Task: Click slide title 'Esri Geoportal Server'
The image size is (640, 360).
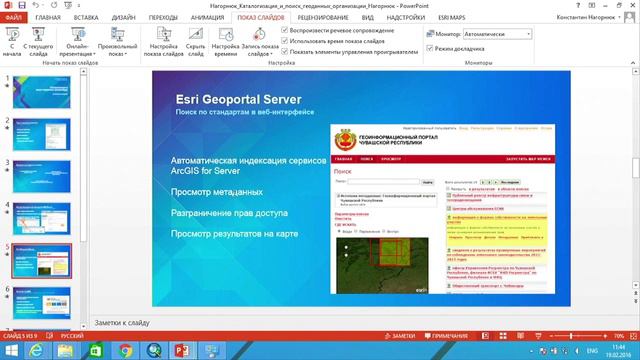Action: pos(238,99)
